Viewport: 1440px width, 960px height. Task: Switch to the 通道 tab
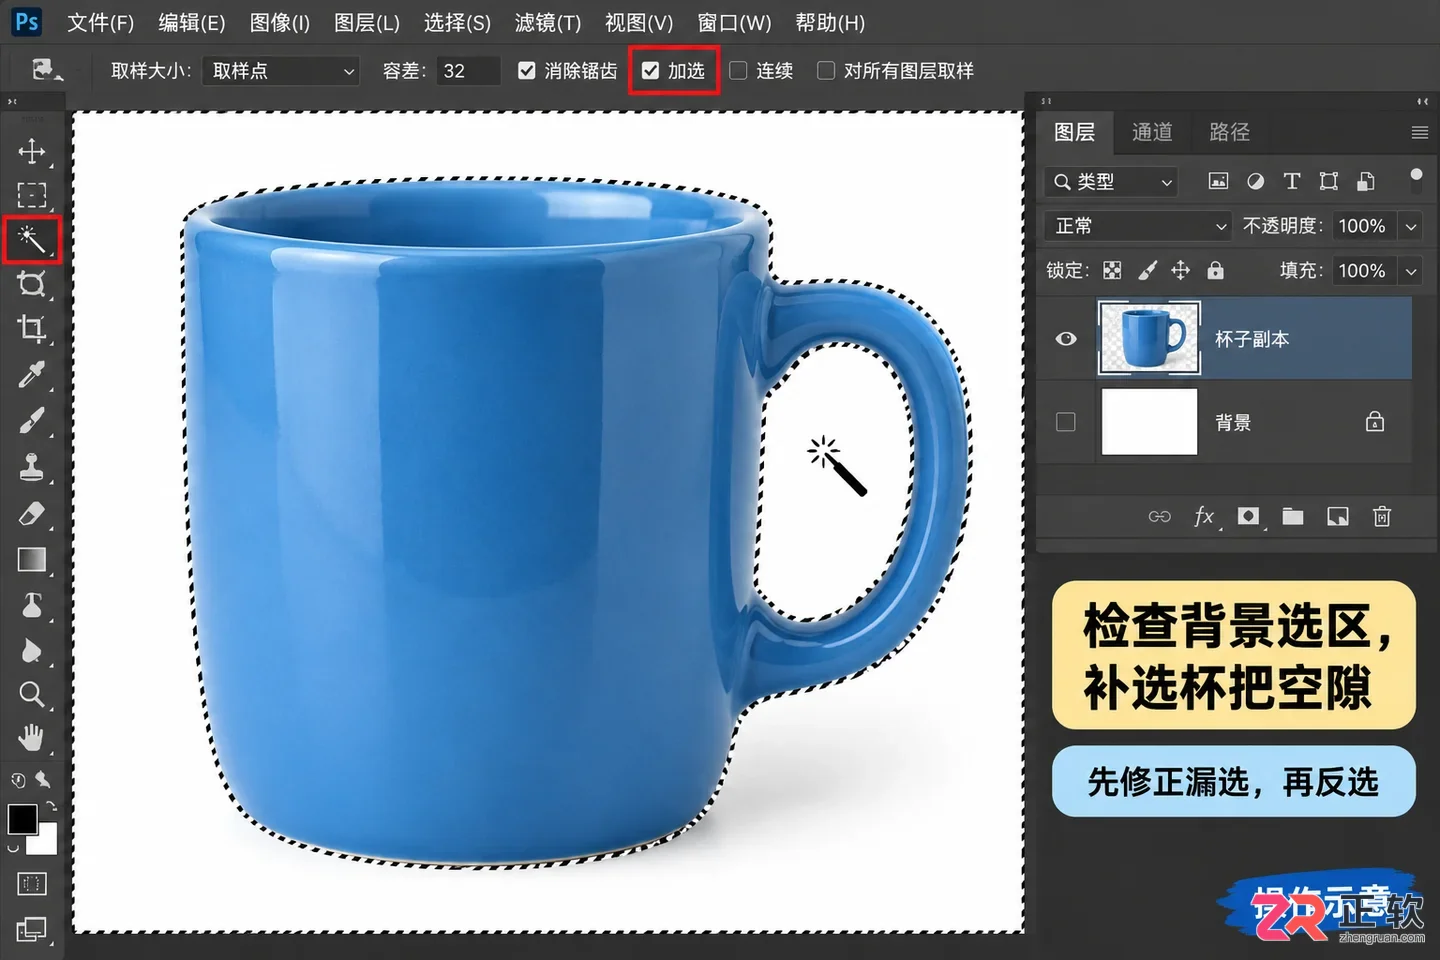click(x=1152, y=132)
